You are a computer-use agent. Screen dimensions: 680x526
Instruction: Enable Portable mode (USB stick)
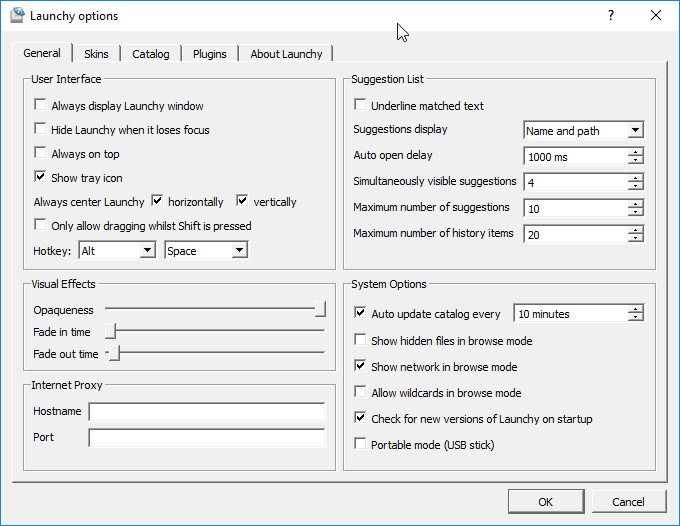tap(360, 443)
